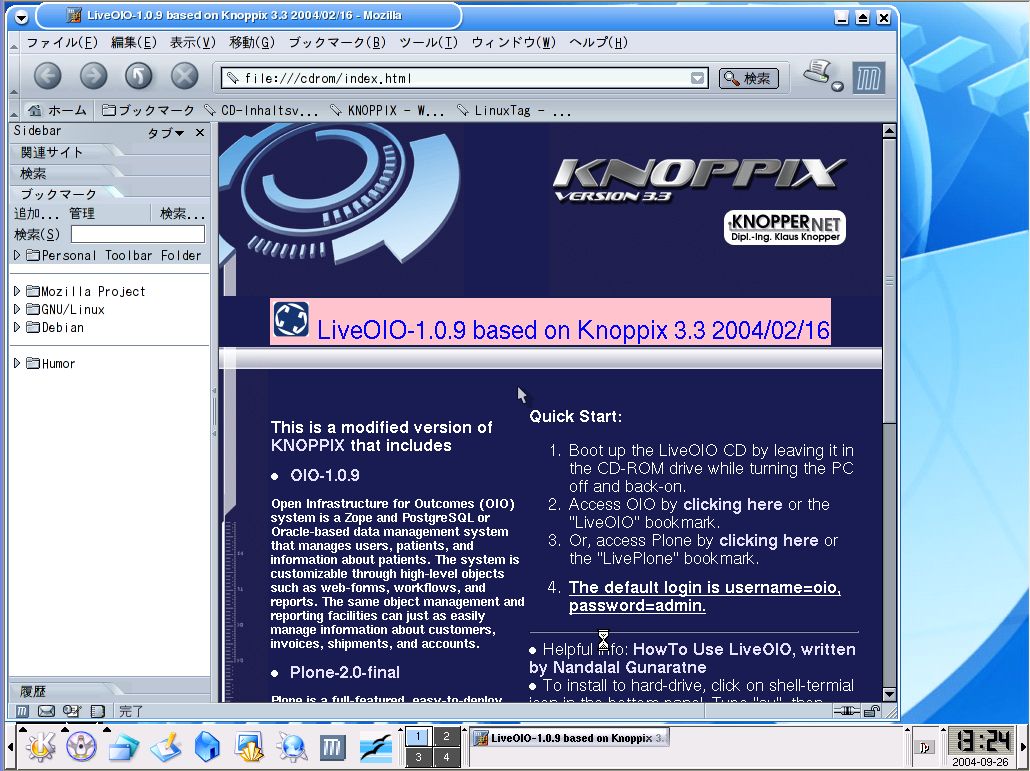Expand the Humor bookmark folder
The width and height of the screenshot is (1030, 771).
pyautogui.click(x=17, y=363)
